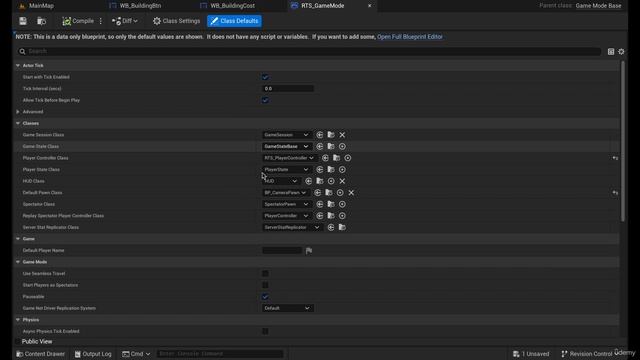This screenshot has height=360, width=640.
Task: Use selected asset for Player State Class
Action: coord(320,169)
